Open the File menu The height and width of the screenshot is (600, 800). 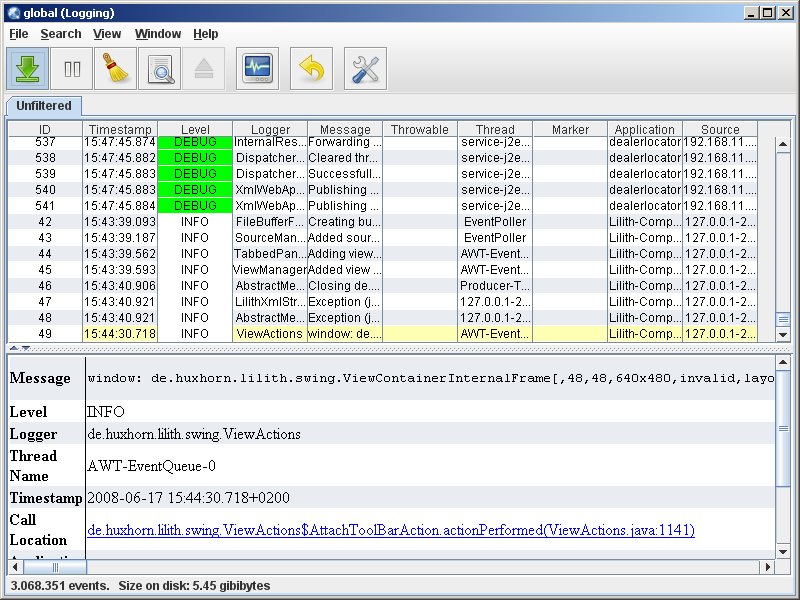coord(19,34)
